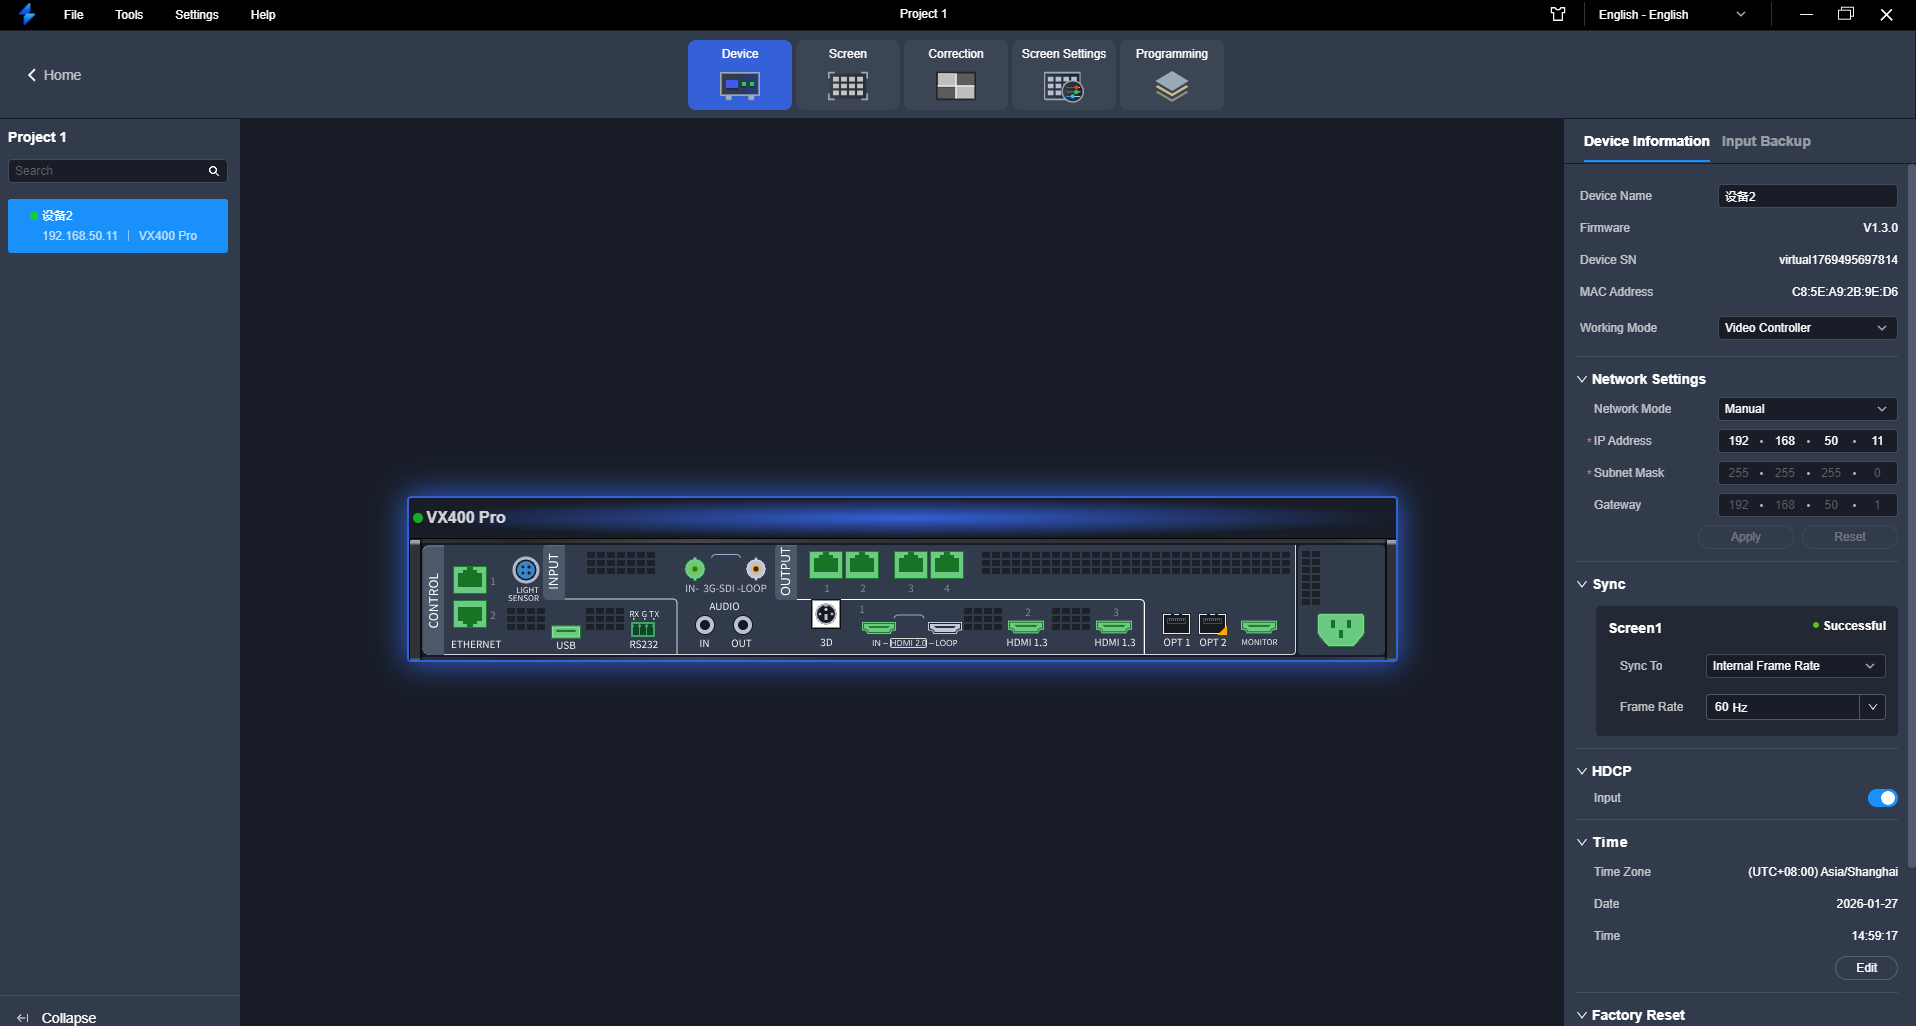Click the Ethernet control port 2 icon
This screenshot has width=1916, height=1026.
coord(470,614)
